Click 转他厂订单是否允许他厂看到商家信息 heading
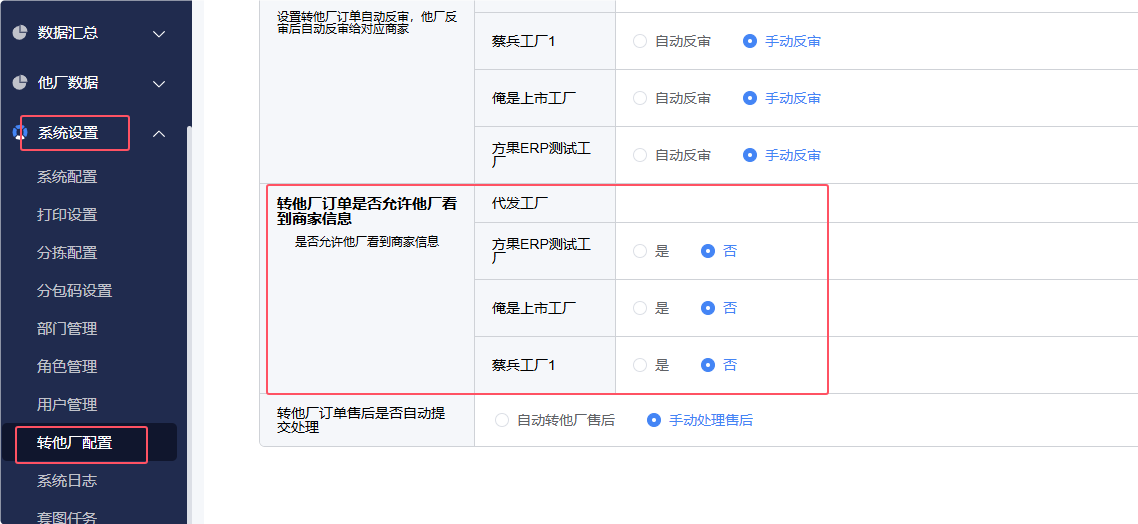1138x524 pixels. click(367, 211)
